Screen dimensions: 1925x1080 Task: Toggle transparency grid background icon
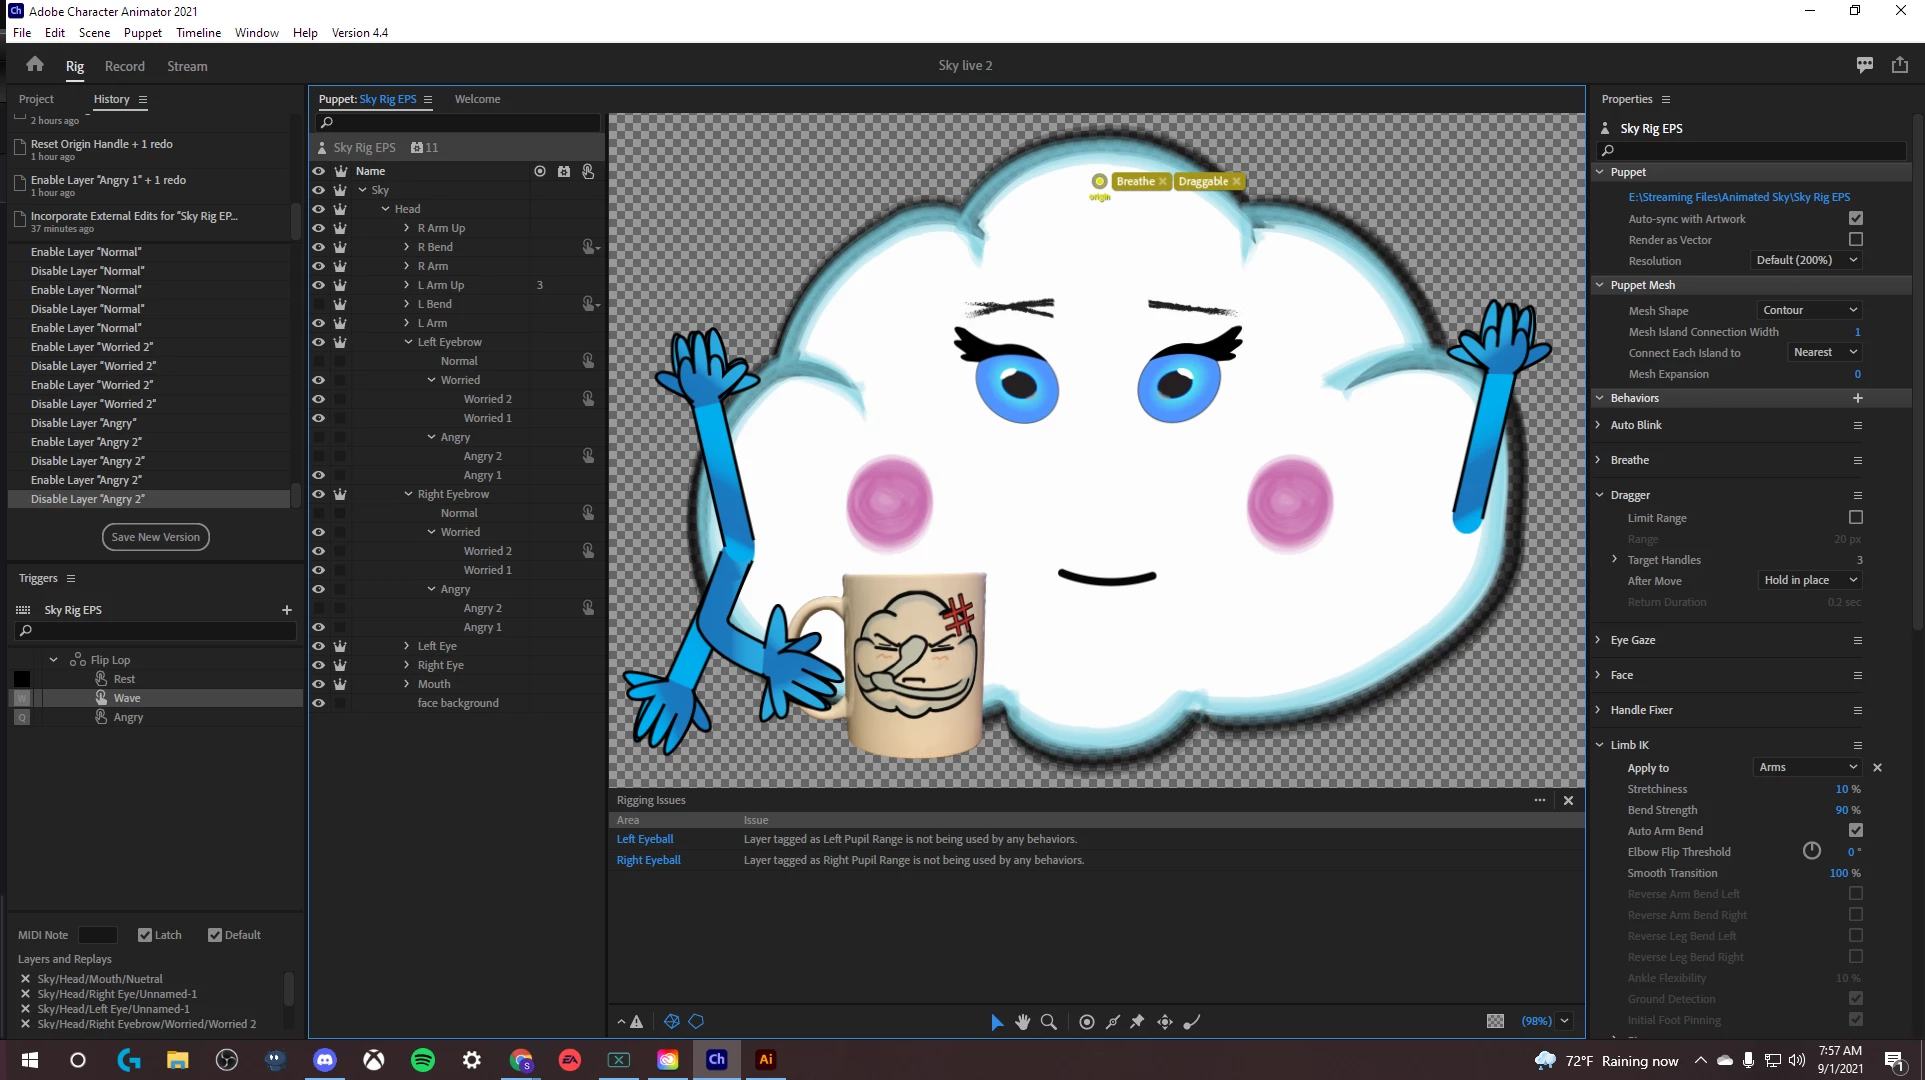(x=1495, y=1021)
